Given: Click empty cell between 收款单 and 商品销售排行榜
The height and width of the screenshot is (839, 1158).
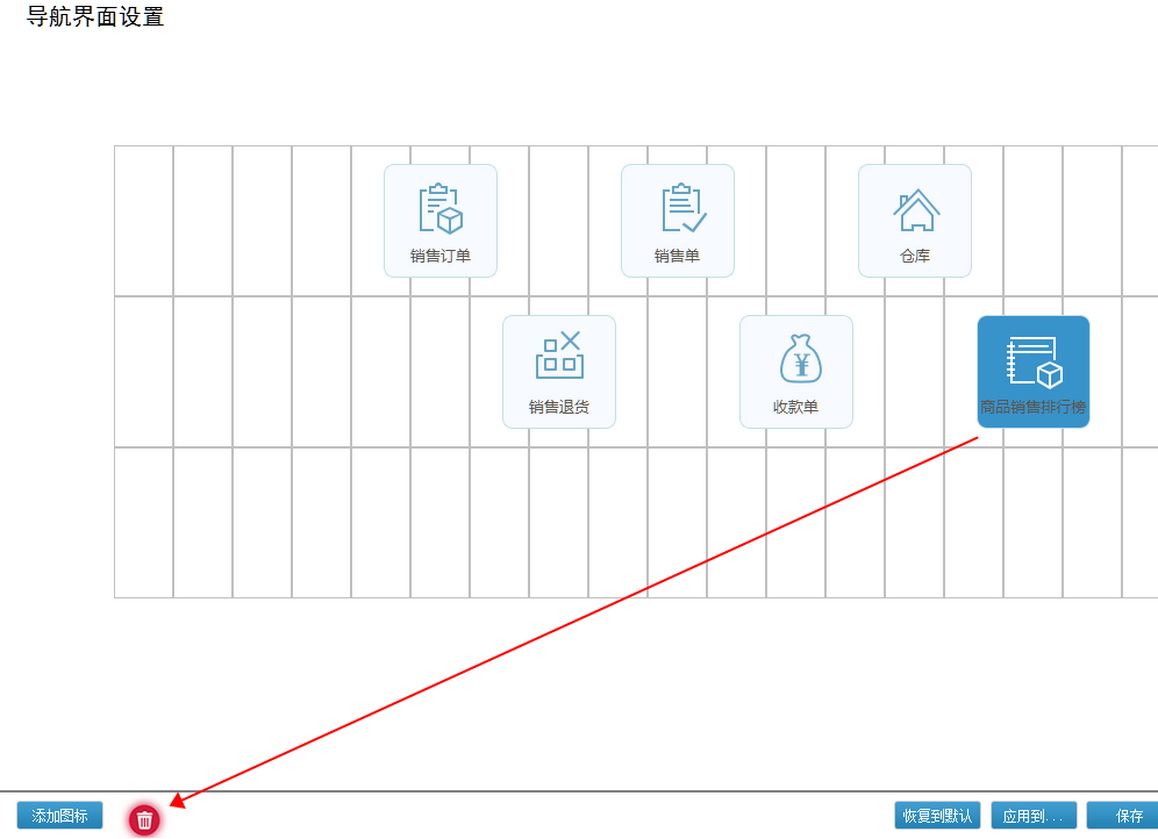Looking at the screenshot, I should point(914,371).
